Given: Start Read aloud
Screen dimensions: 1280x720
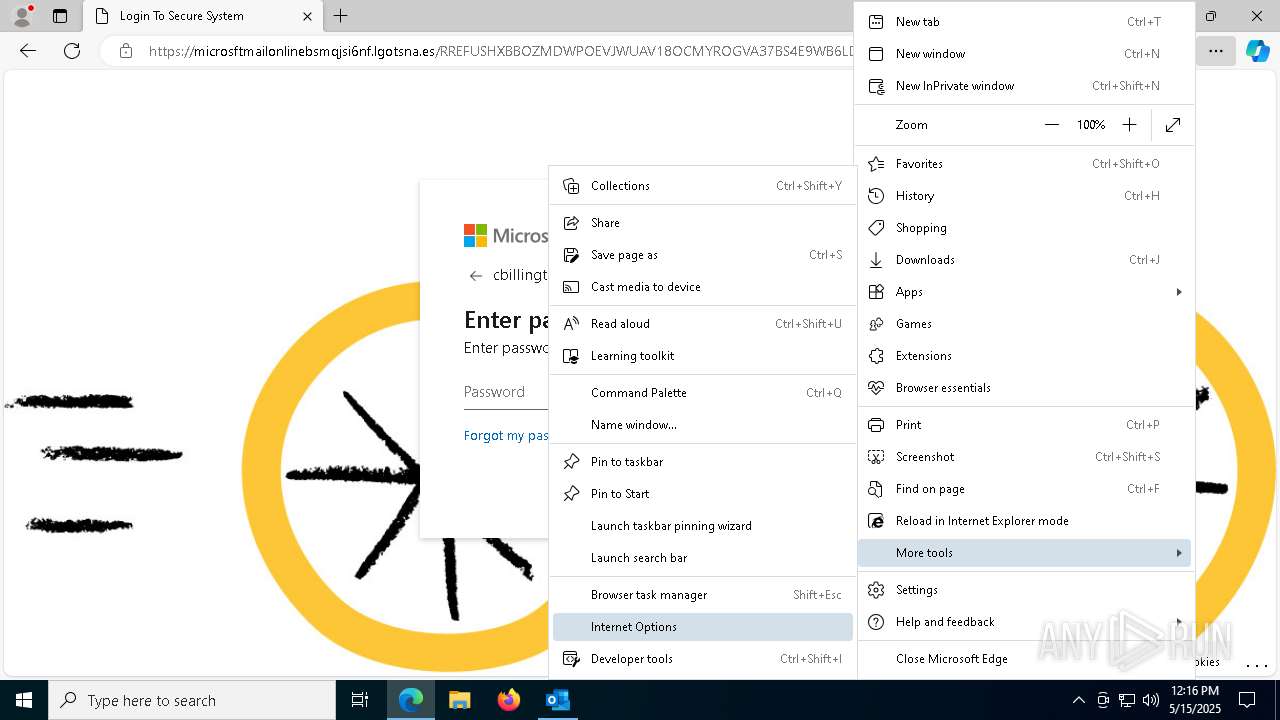Looking at the screenshot, I should (702, 324).
